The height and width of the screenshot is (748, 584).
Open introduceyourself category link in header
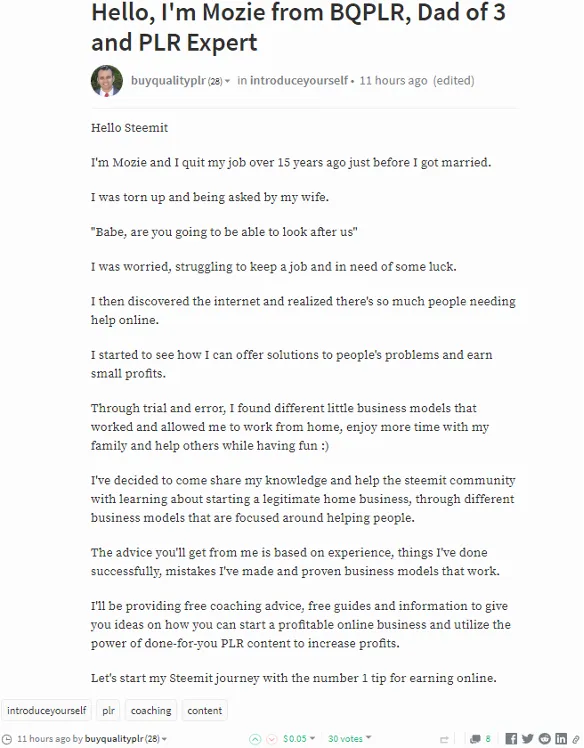[299, 81]
